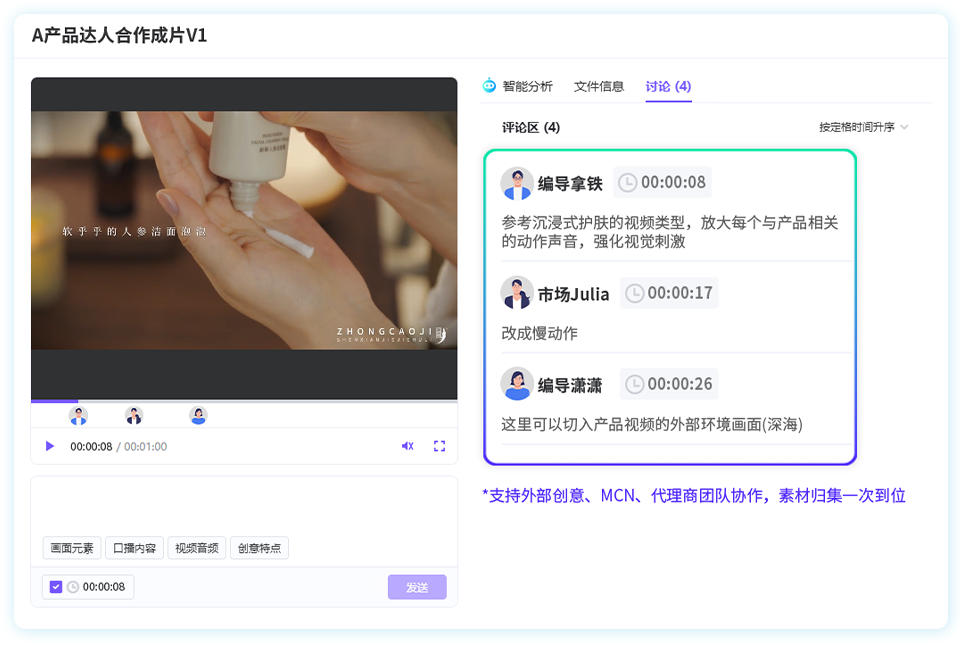Click the comment 这里可以切入产品视频的外部环境画面

tap(652, 424)
